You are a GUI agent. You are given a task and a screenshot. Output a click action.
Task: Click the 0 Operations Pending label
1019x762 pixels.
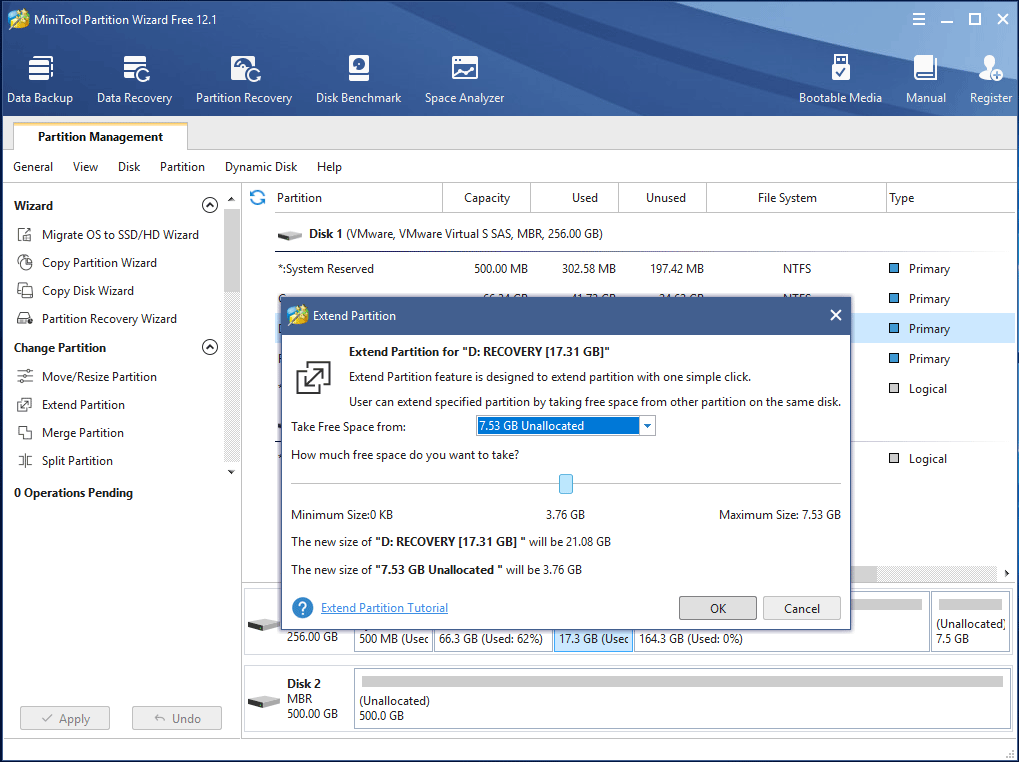pos(73,493)
